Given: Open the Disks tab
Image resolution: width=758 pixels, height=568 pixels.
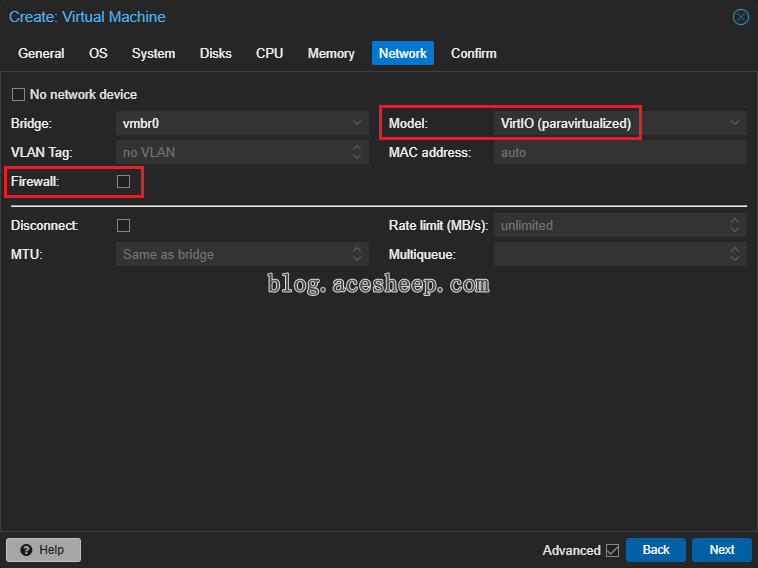Looking at the screenshot, I should 216,53.
